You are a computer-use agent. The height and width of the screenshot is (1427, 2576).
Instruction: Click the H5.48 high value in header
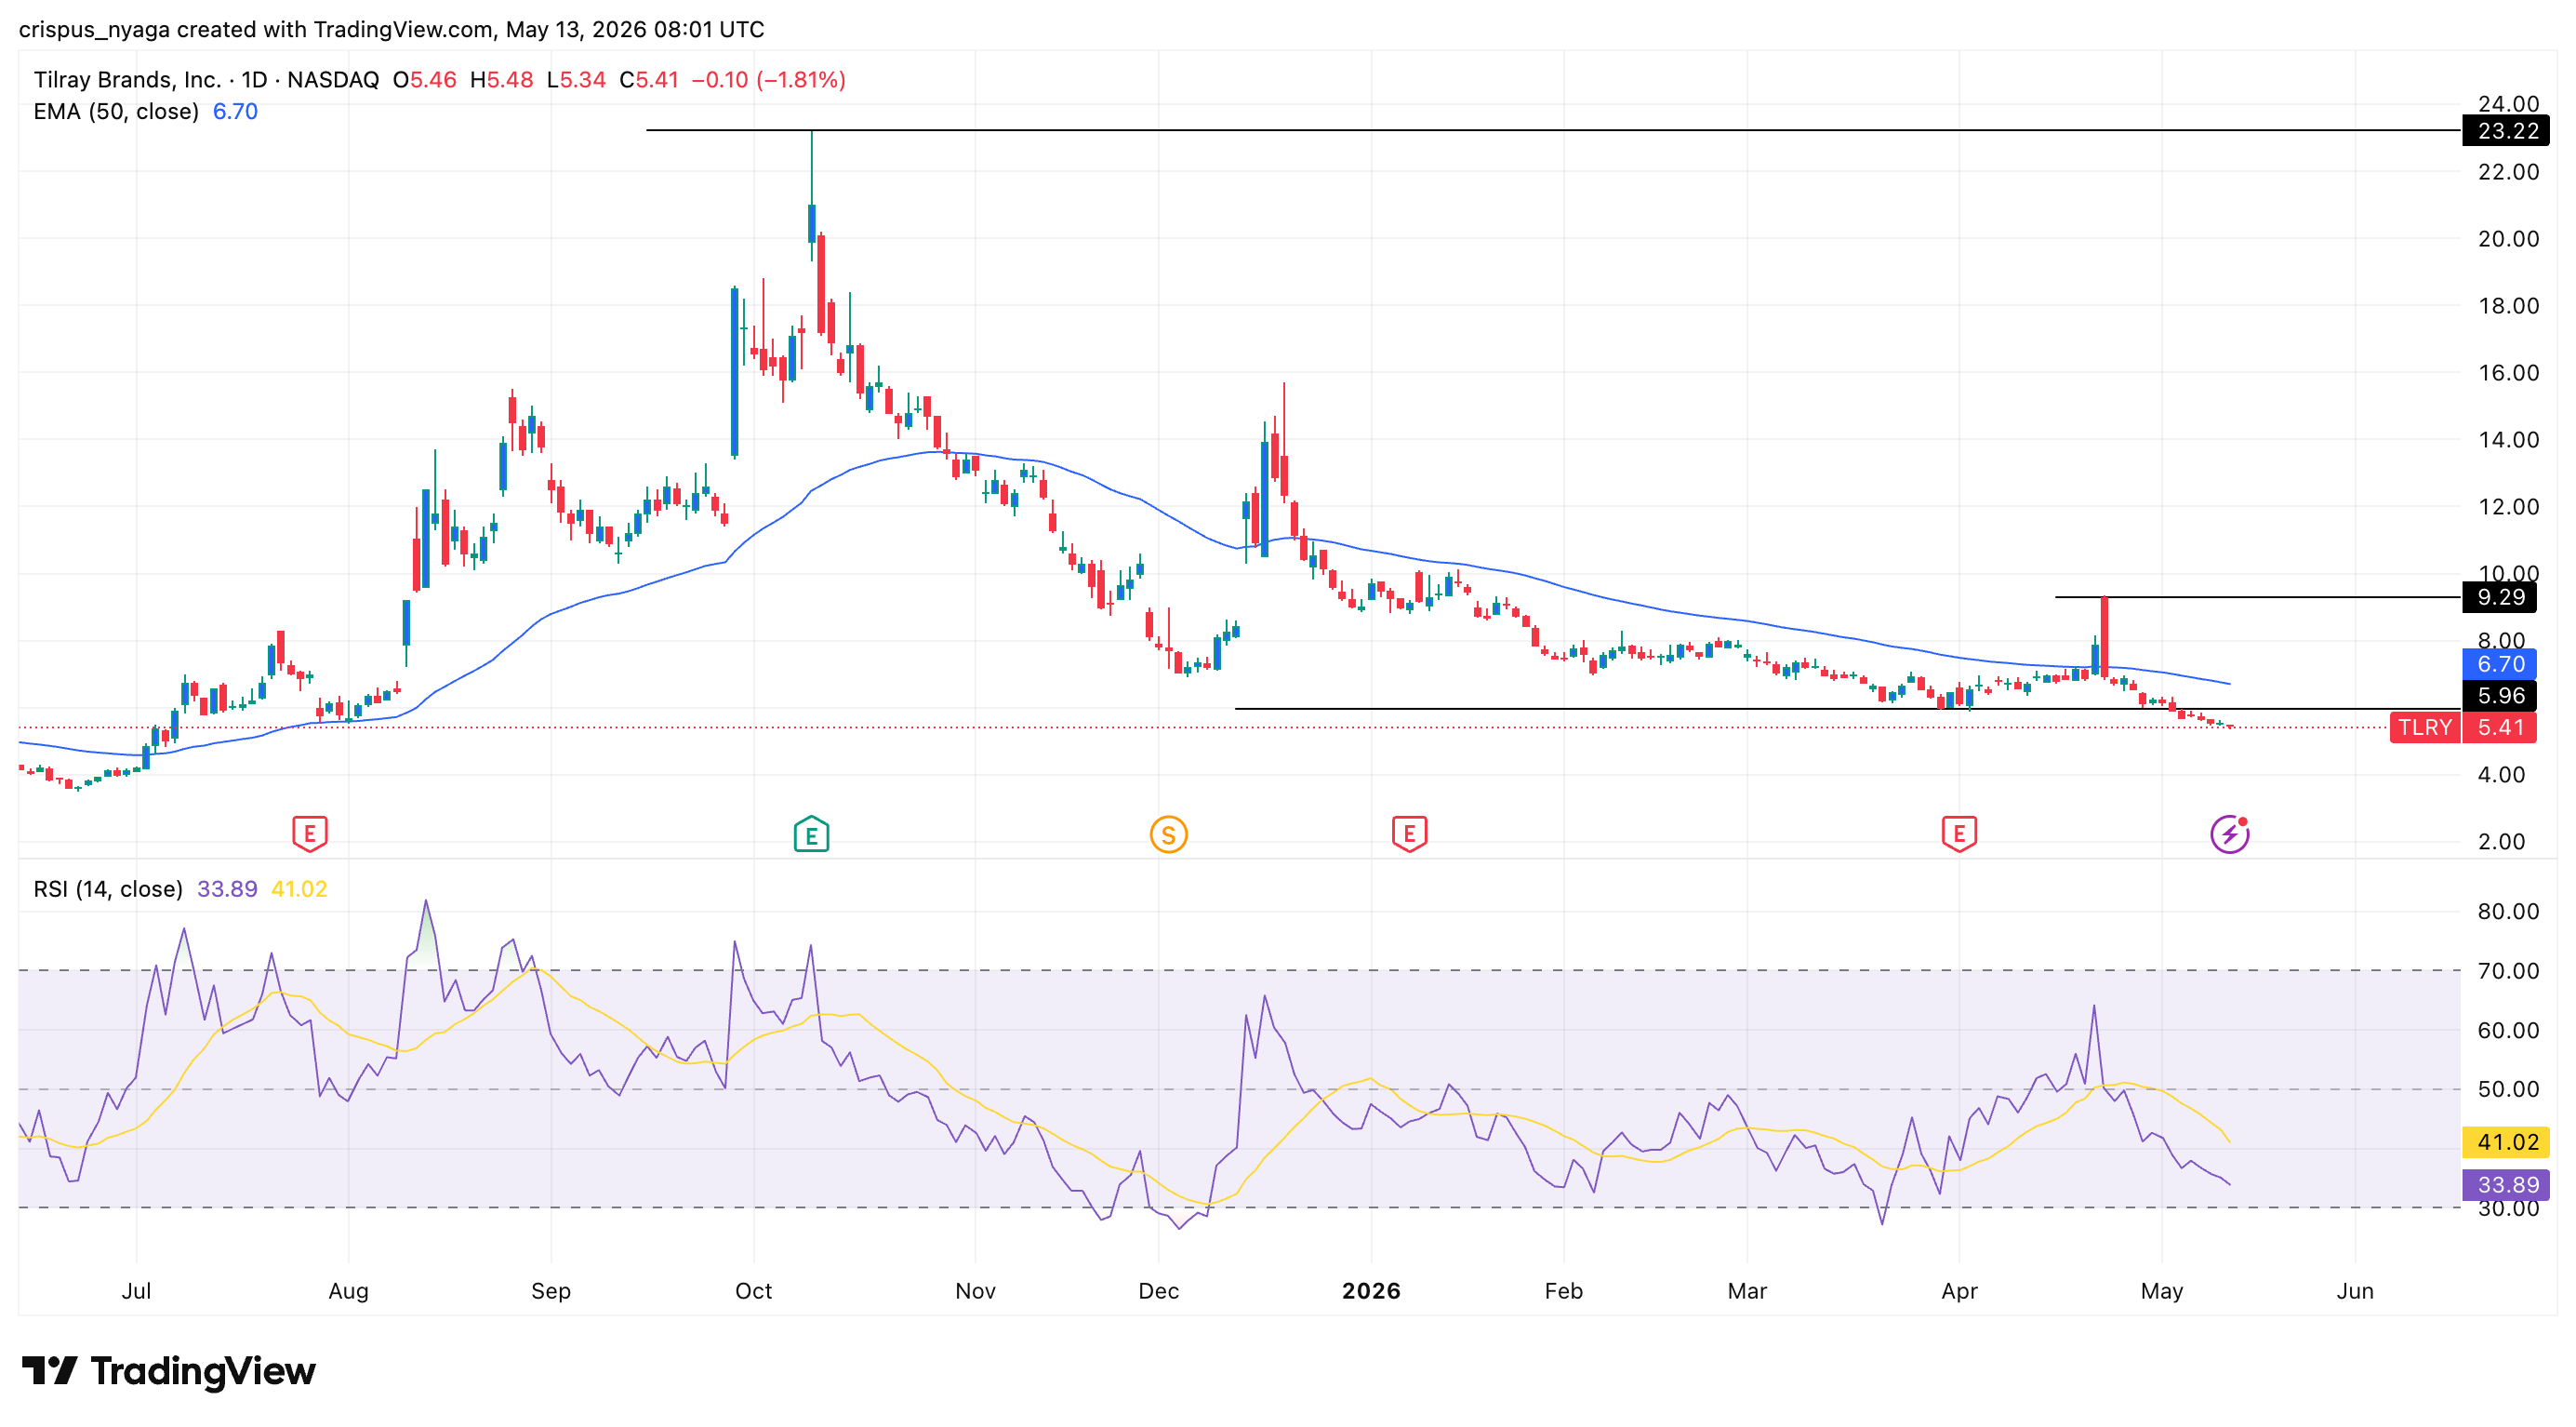[502, 80]
